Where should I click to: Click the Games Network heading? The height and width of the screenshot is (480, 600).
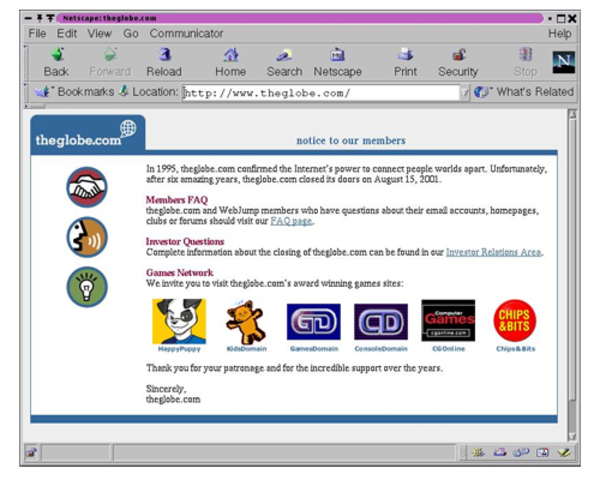(x=179, y=273)
